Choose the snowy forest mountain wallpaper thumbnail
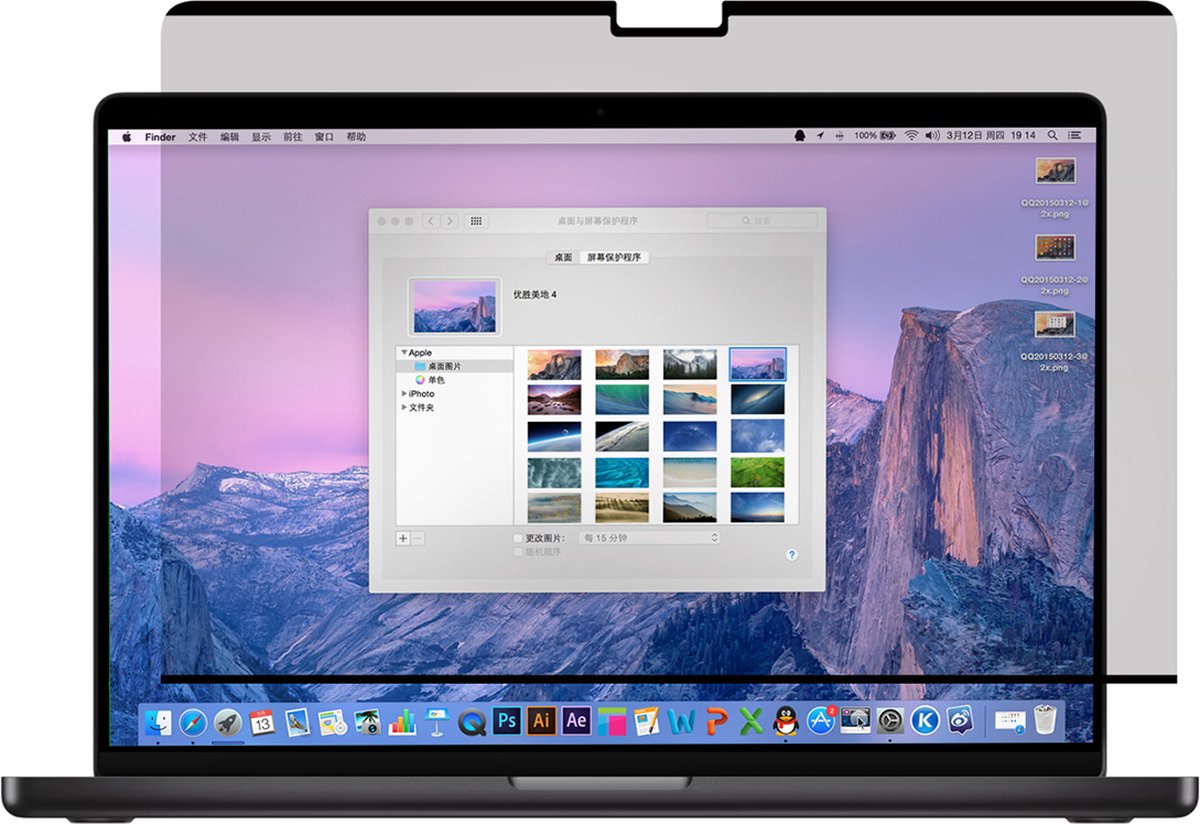 (690, 364)
